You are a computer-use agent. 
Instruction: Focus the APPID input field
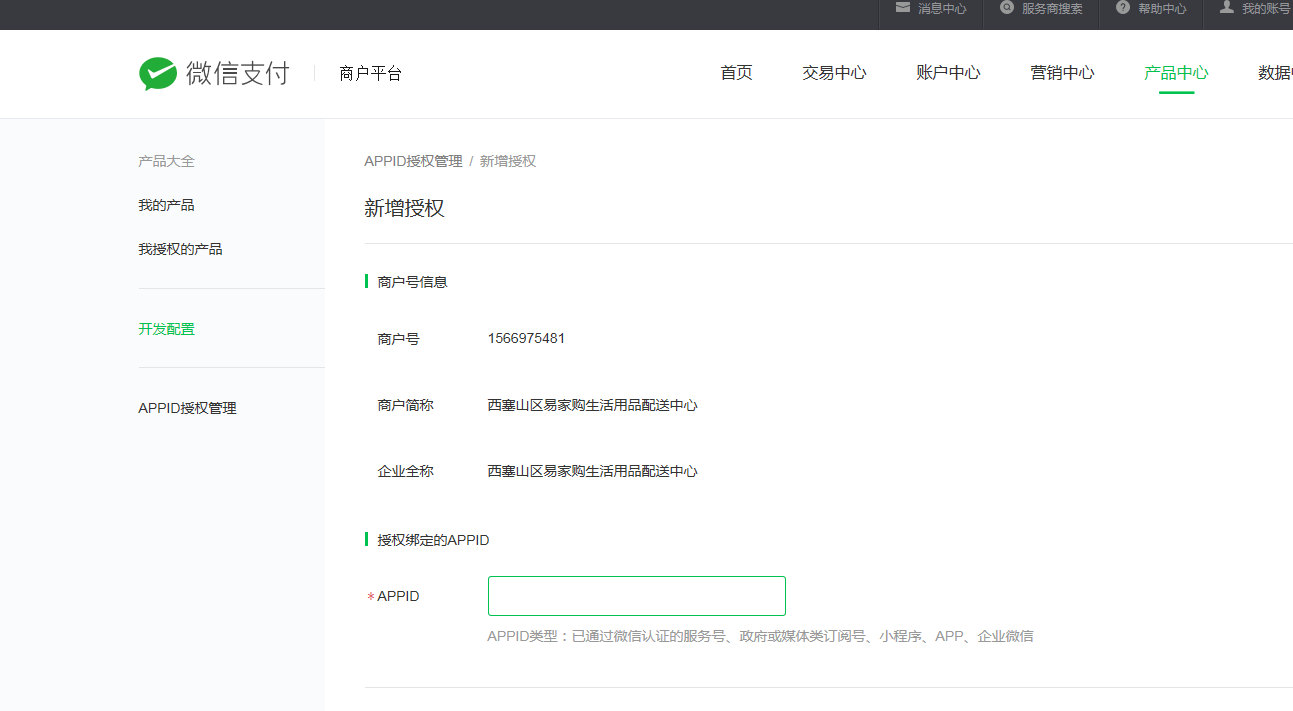[637, 596]
